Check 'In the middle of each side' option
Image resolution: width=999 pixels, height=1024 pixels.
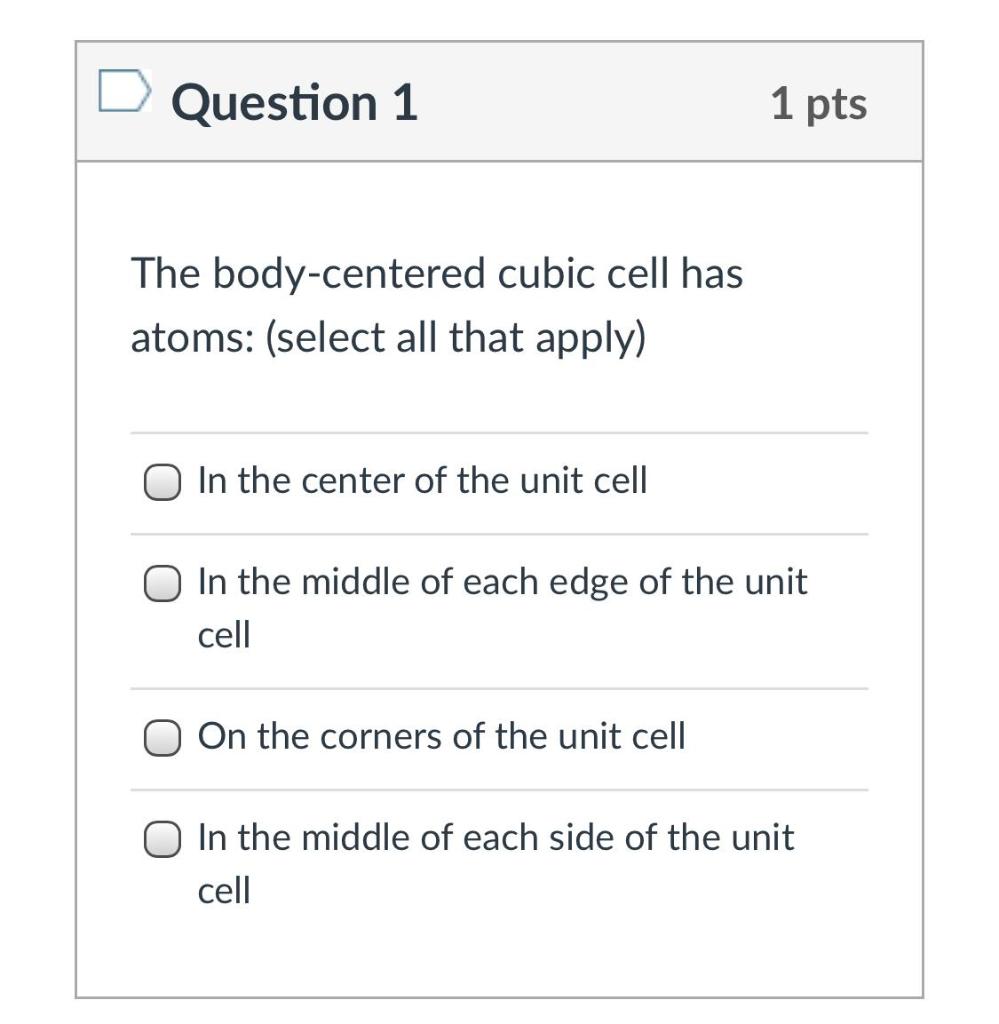click(160, 837)
